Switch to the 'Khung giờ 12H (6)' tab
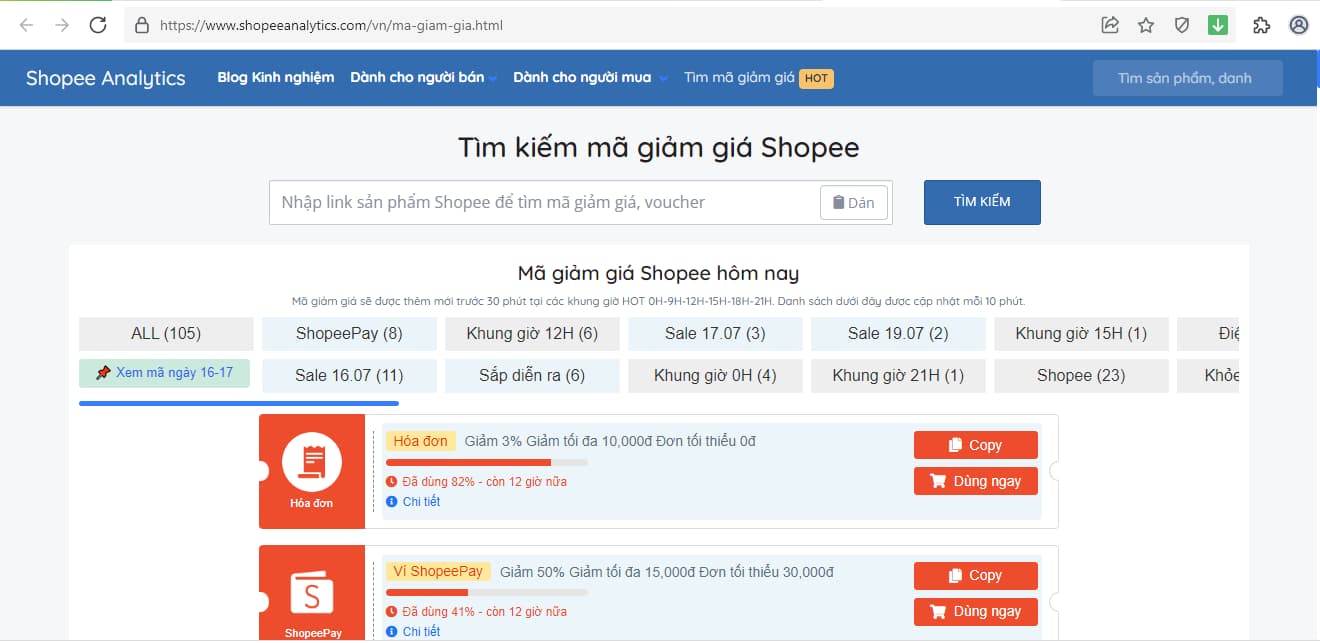This screenshot has width=1320, height=643. [532, 334]
